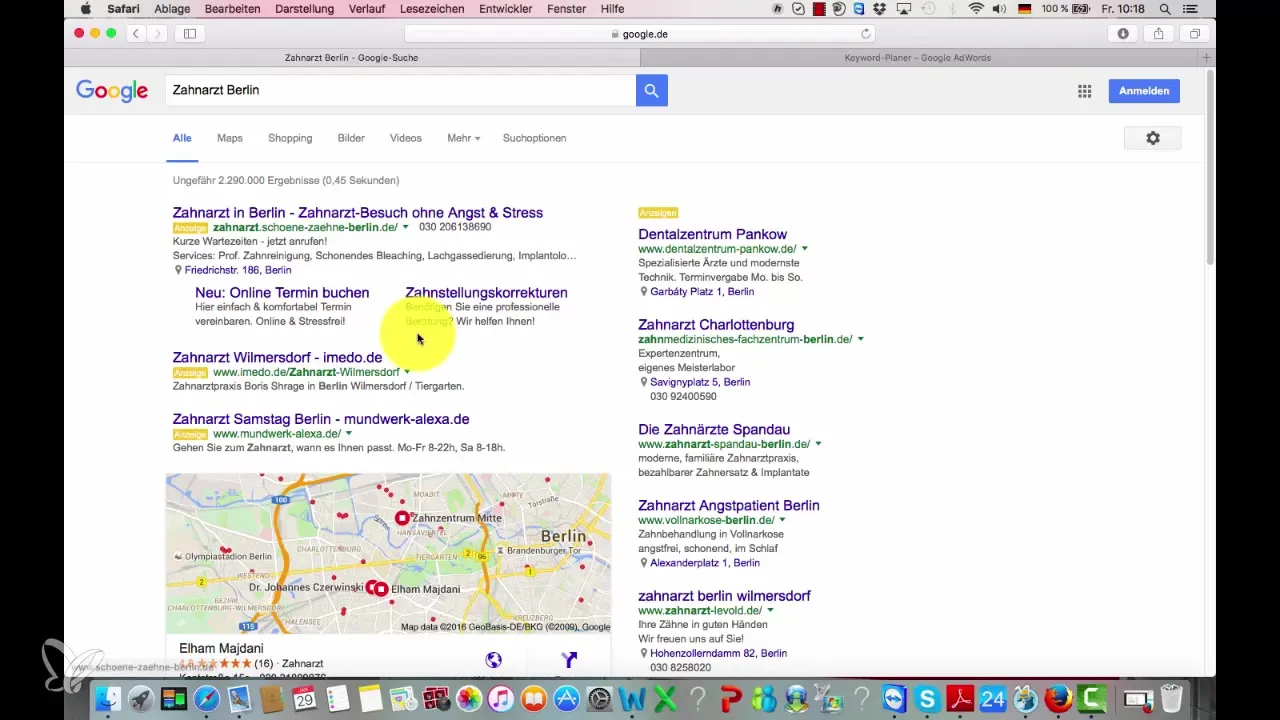Screen dimensions: 1280x720
Task: Open Notification Center icon in menu bar
Action: click(1192, 9)
